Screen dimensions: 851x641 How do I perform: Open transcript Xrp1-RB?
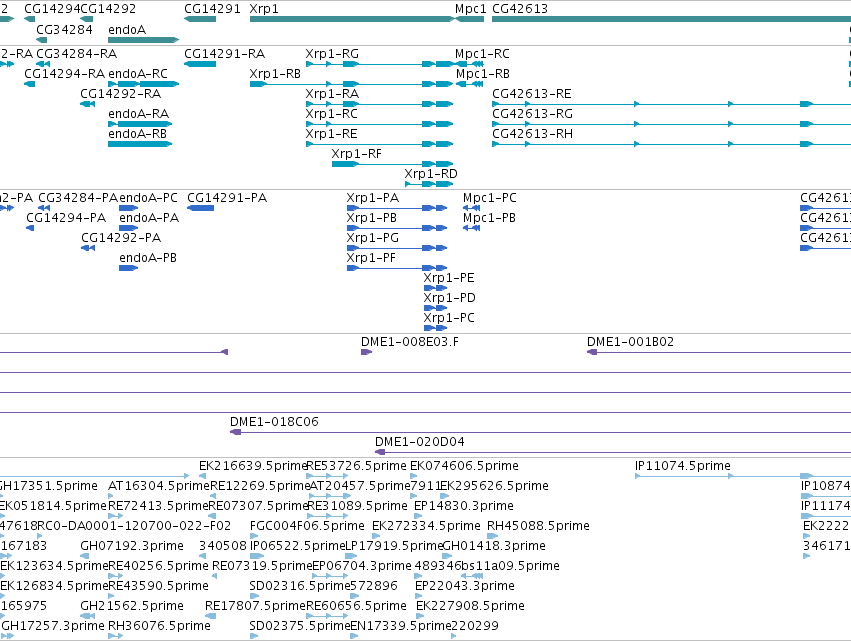275,74
